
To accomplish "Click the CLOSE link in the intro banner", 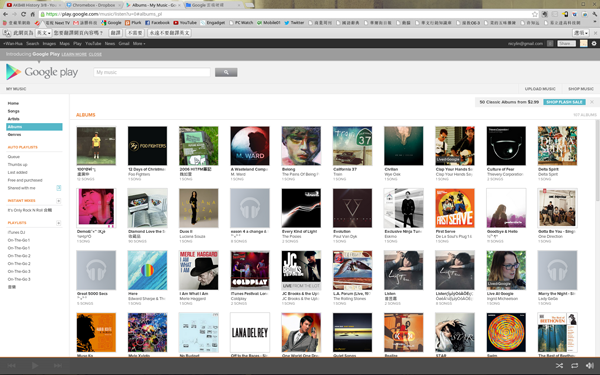I will [x=95, y=54].
